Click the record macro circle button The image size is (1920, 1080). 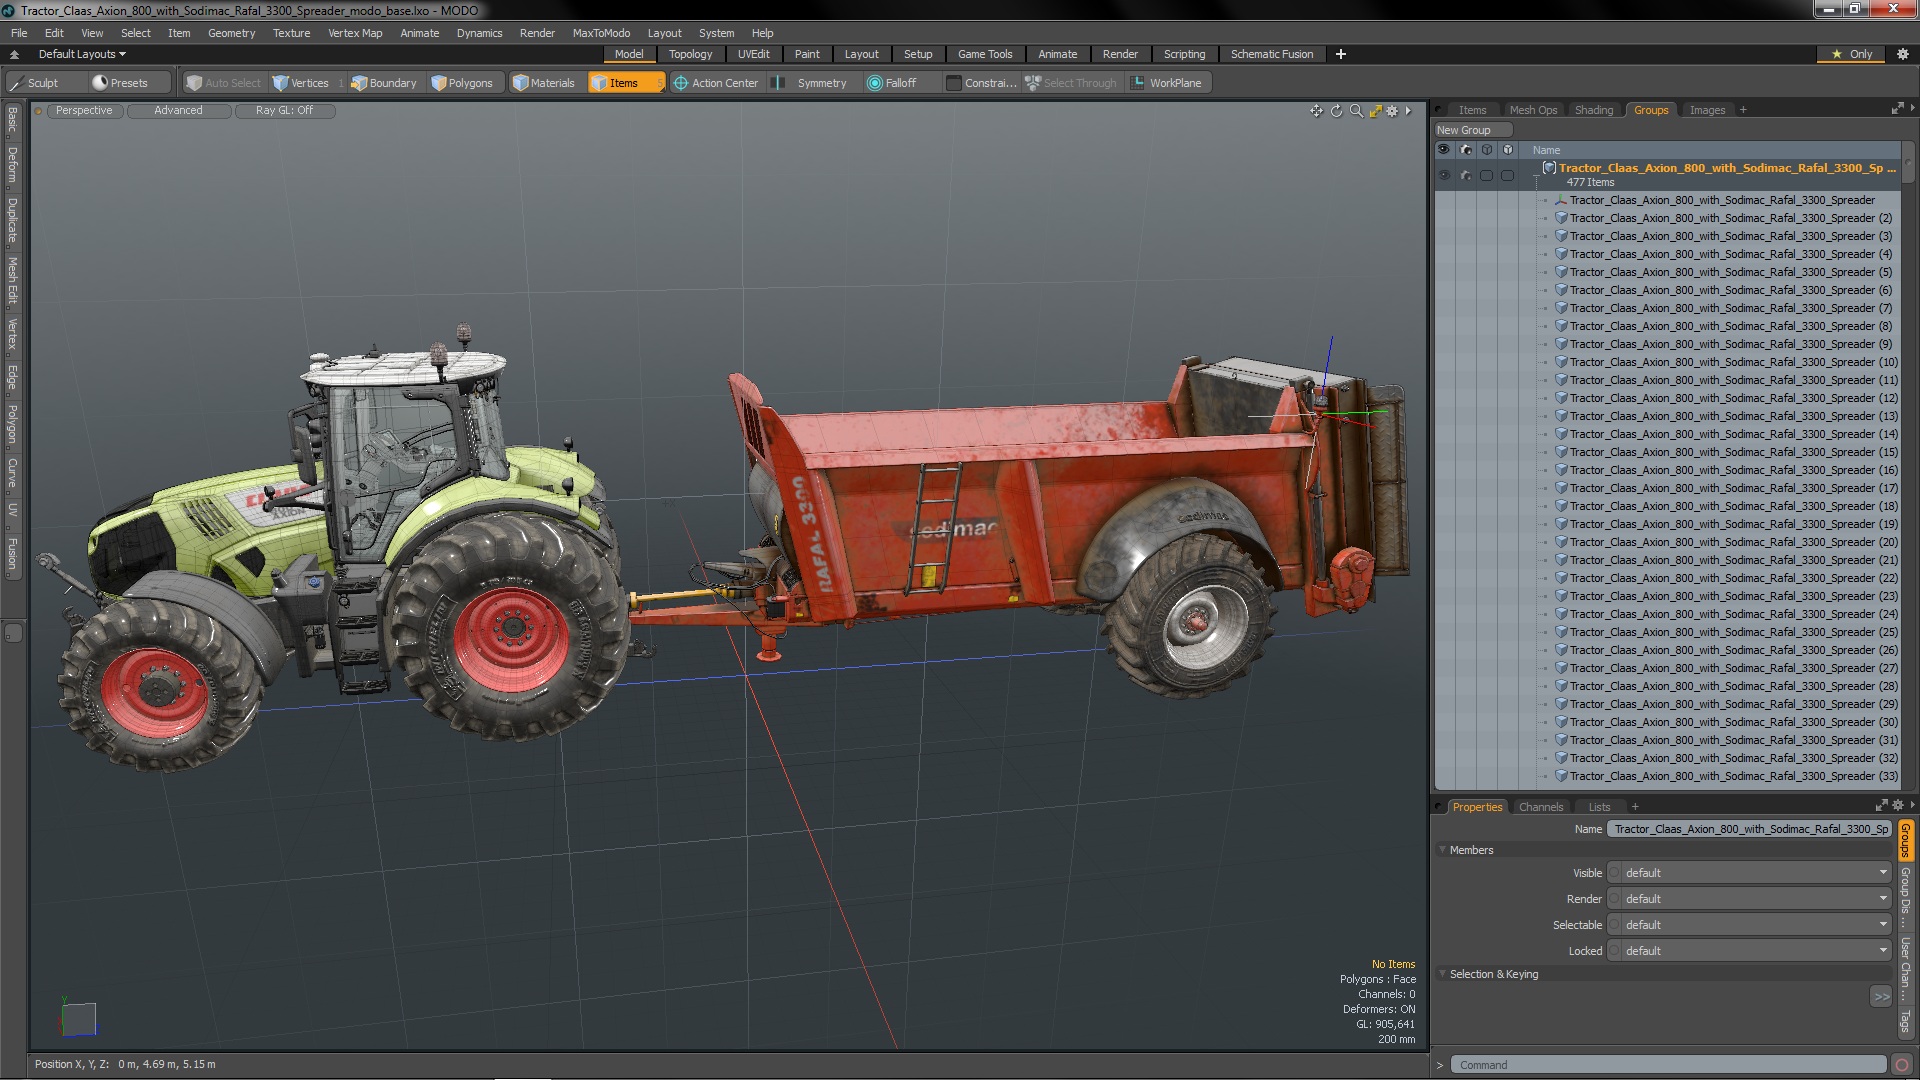coord(1902,1065)
